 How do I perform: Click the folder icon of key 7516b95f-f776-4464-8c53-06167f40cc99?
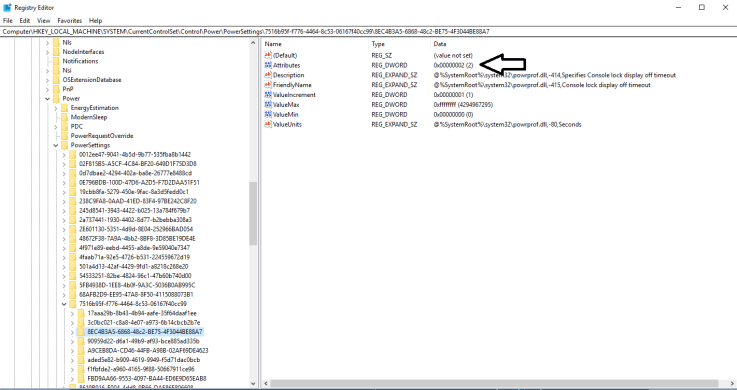click(x=72, y=304)
